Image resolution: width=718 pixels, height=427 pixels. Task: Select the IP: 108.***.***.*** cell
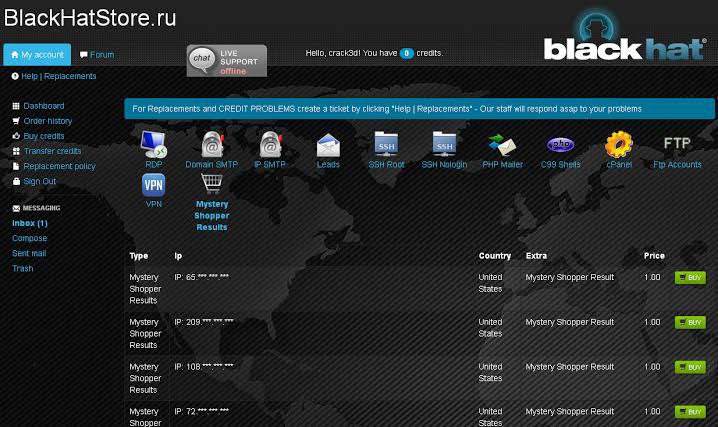pyautogui.click(x=204, y=367)
